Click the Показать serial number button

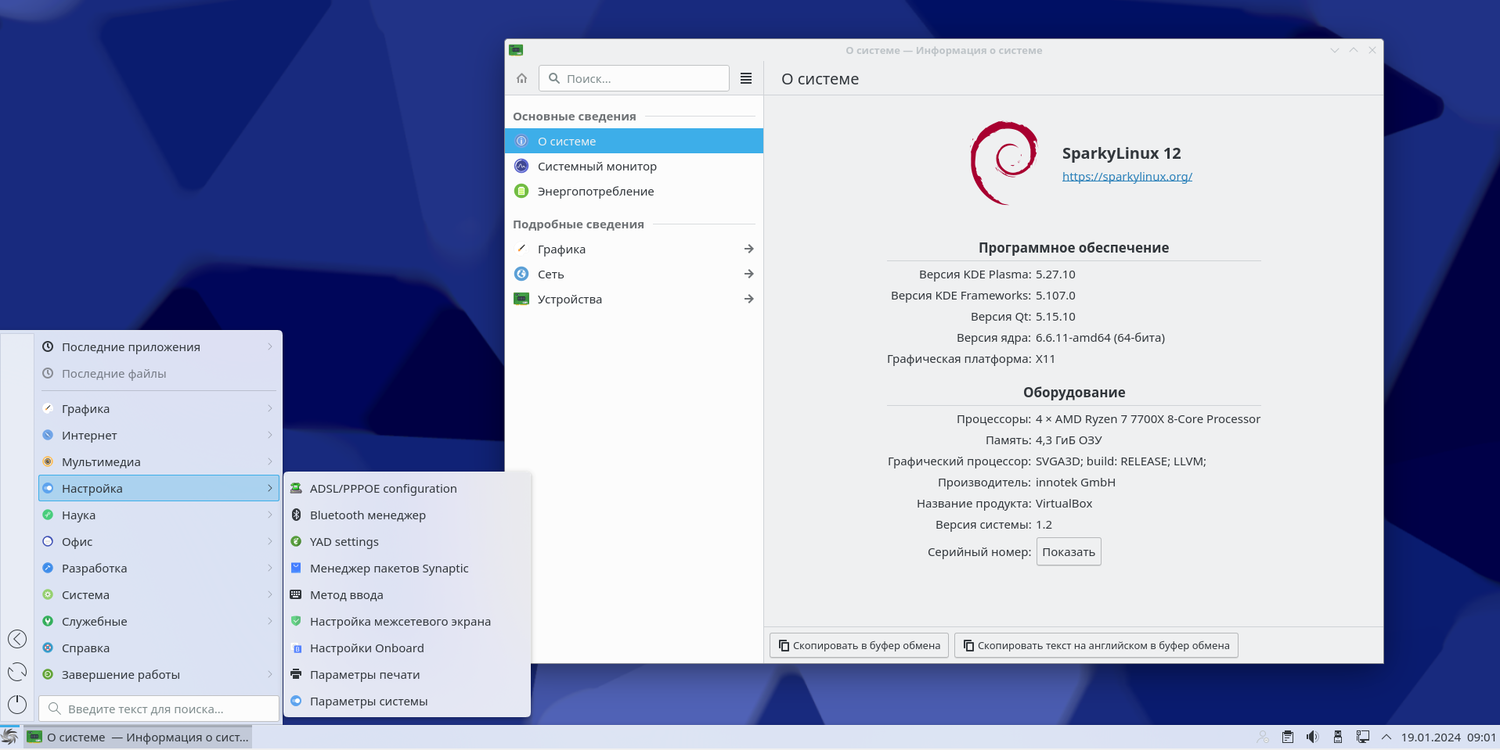[x=1068, y=552]
